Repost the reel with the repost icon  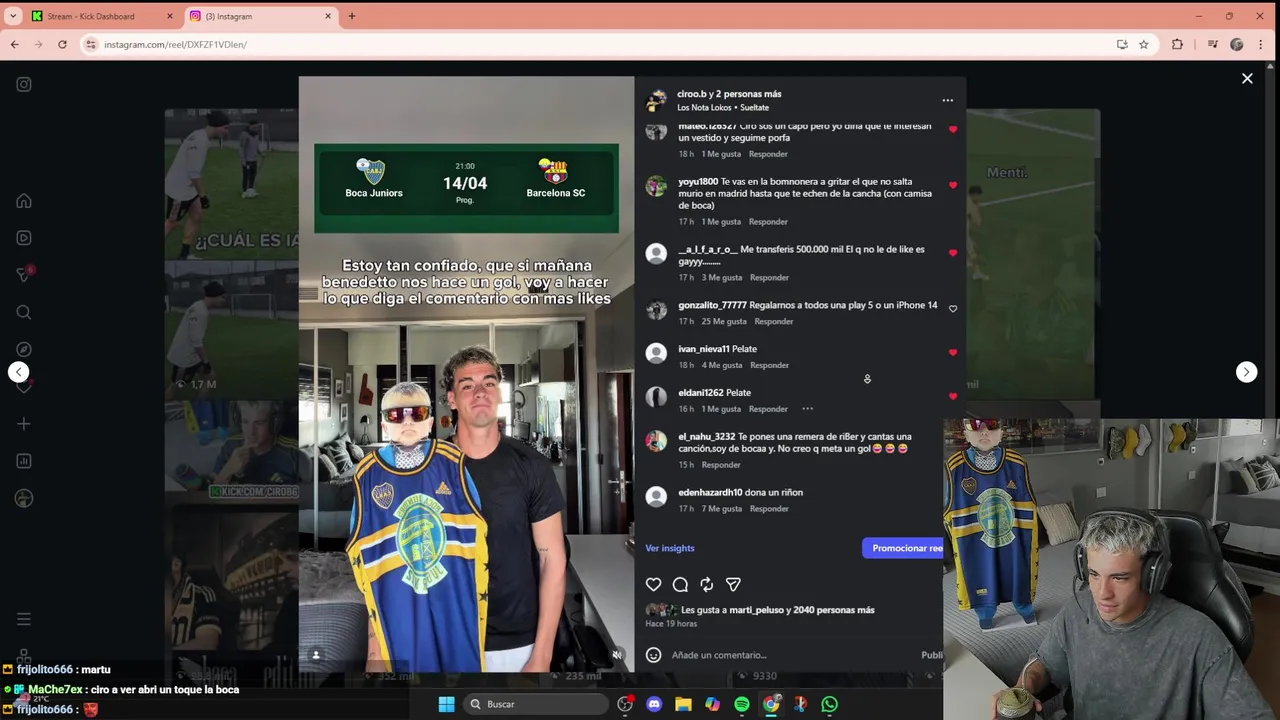(x=707, y=584)
